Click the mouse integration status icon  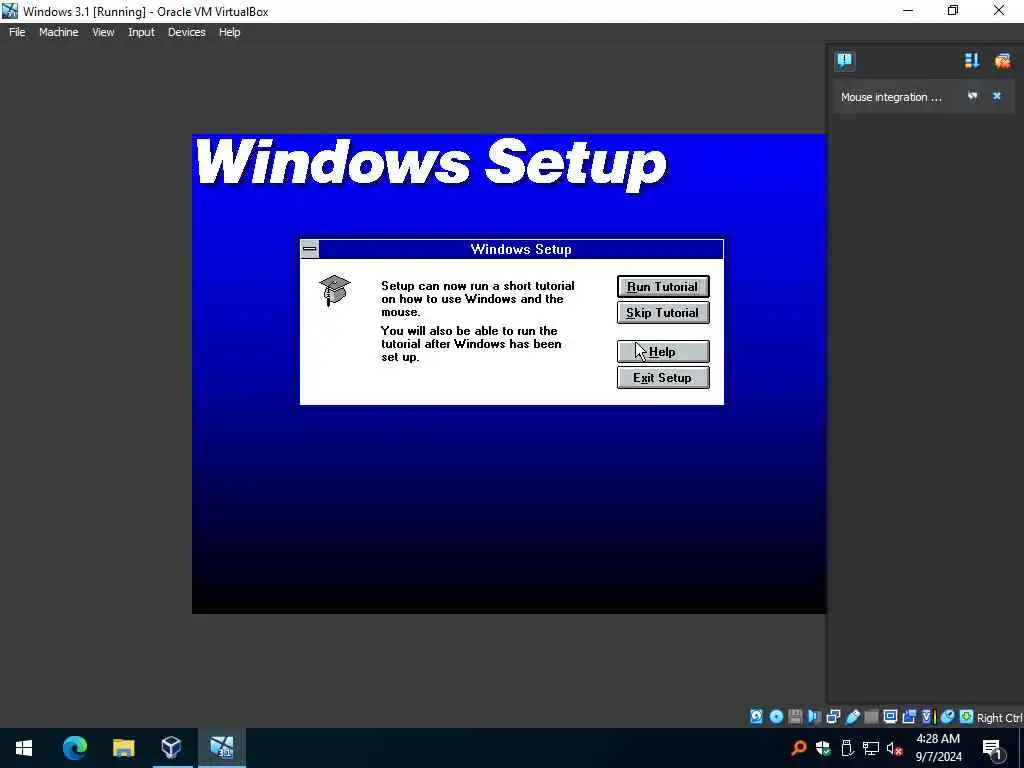947,716
